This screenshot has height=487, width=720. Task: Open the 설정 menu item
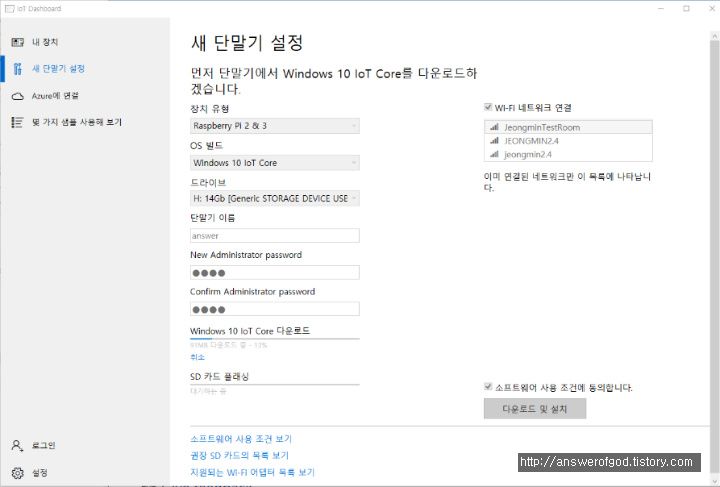tap(85, 473)
